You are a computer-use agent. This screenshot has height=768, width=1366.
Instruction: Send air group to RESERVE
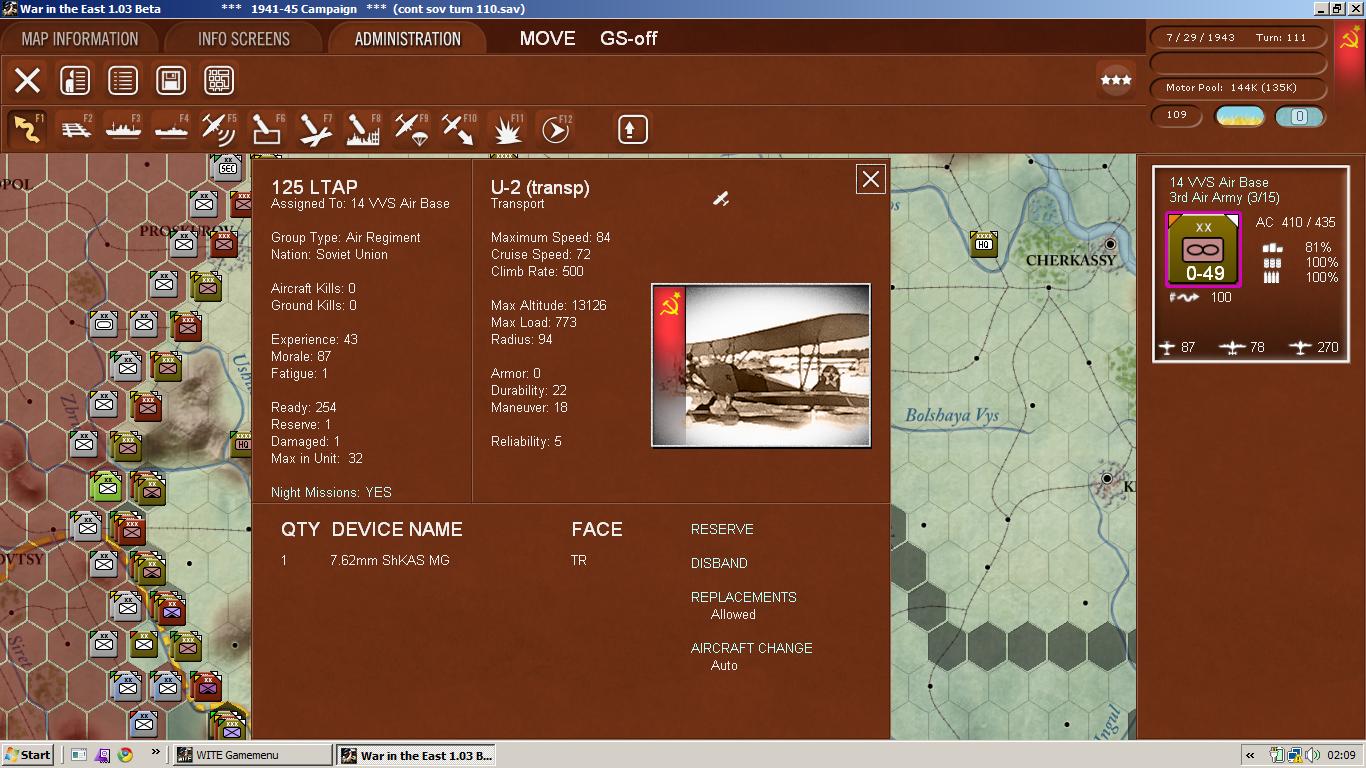(x=722, y=529)
